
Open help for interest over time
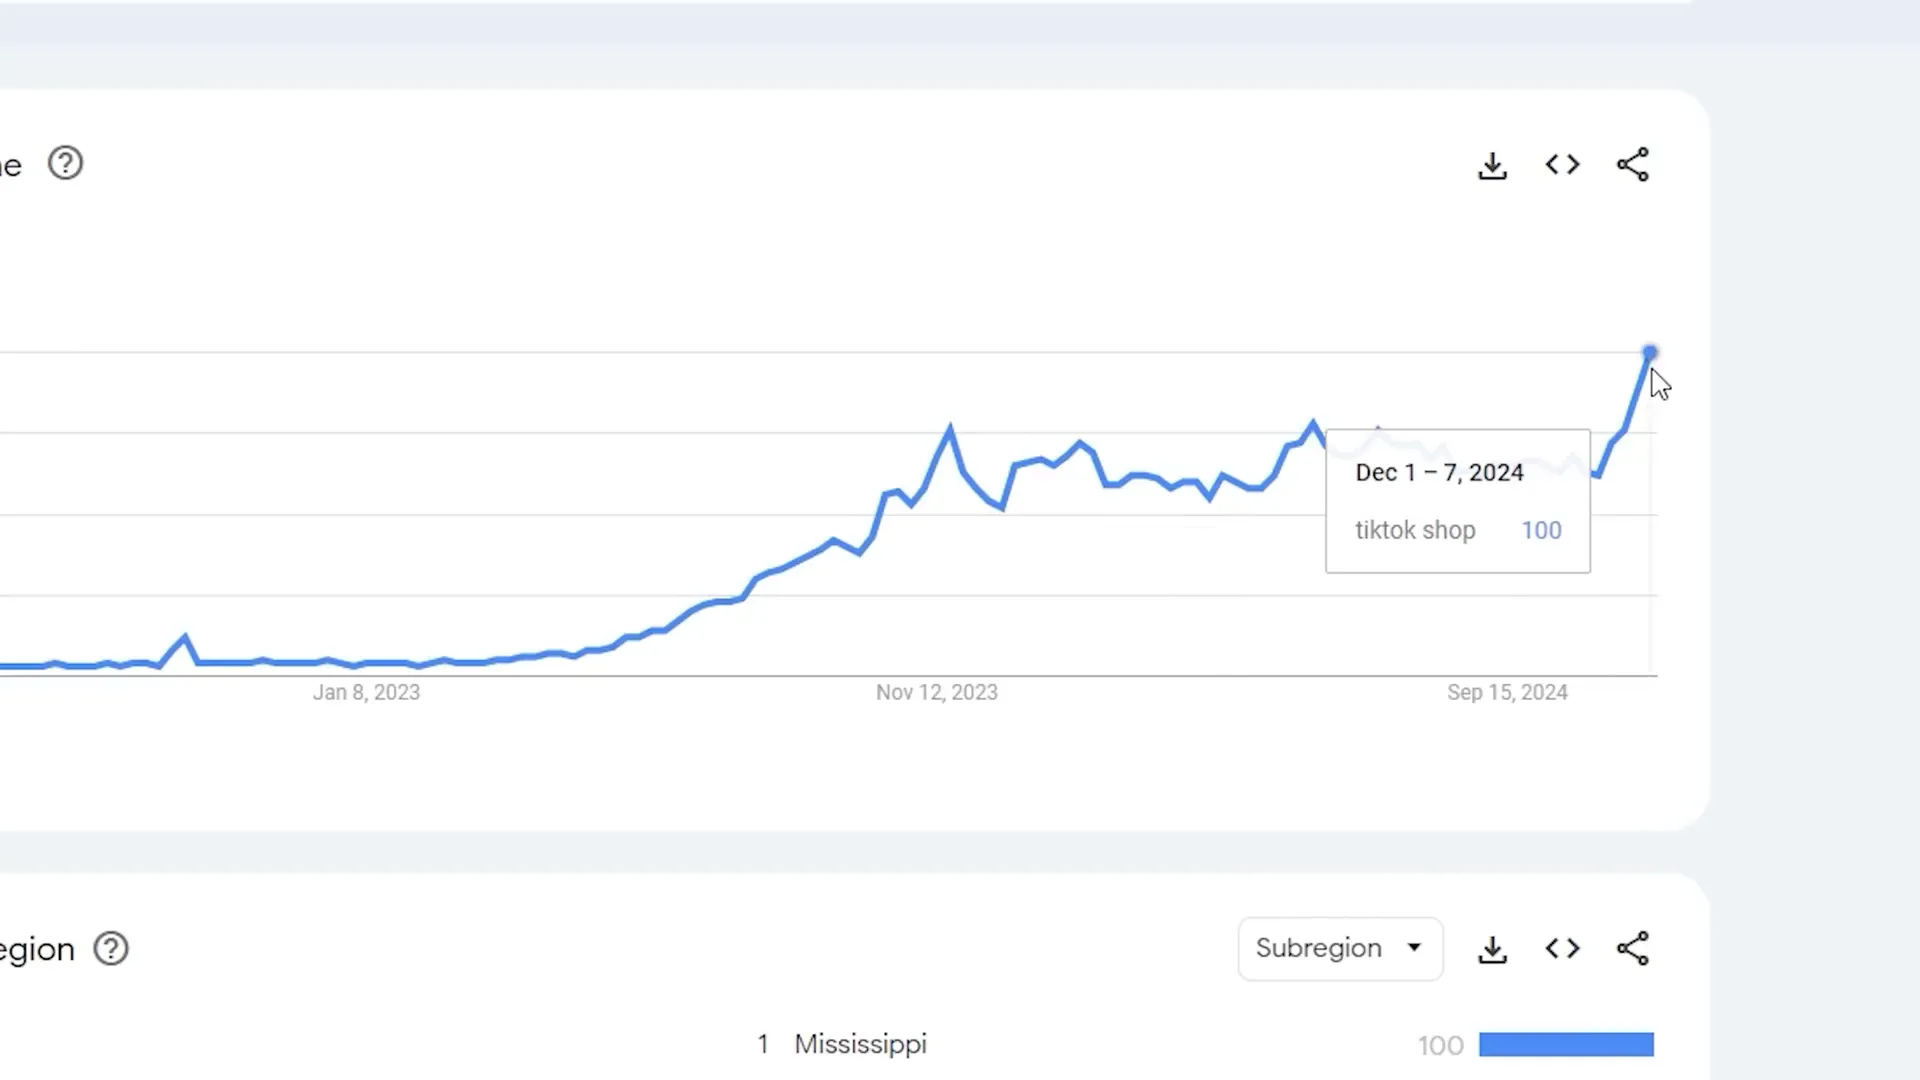pos(66,163)
